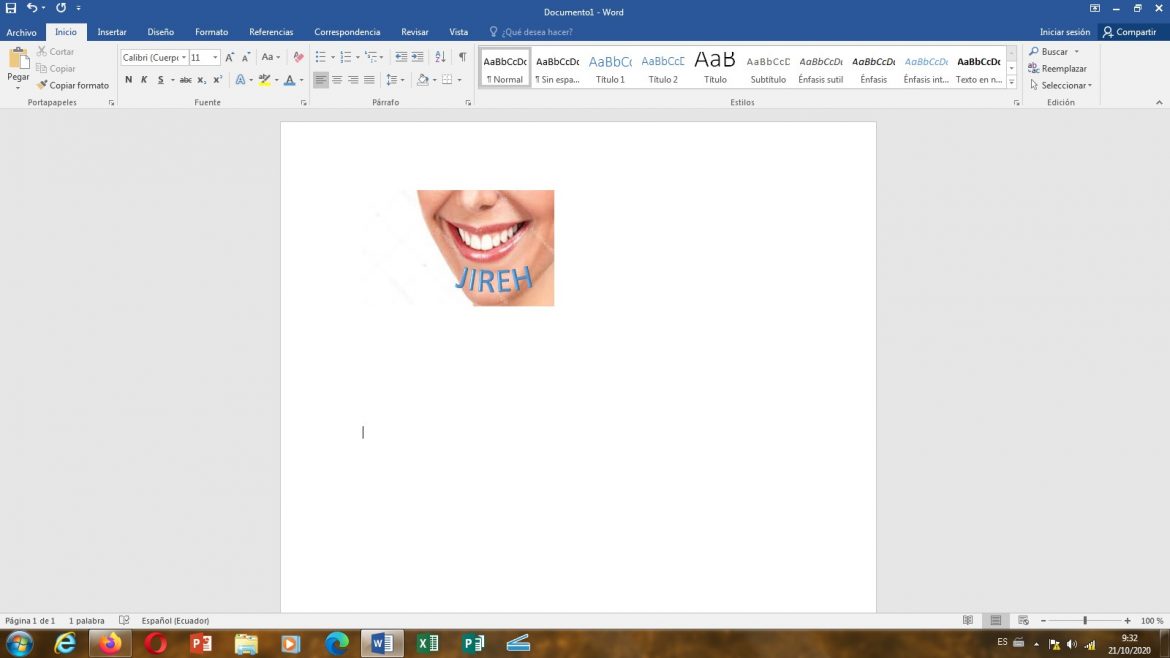The width and height of the screenshot is (1170, 658).
Task: Click the Reemplazar button
Action: click(1058, 68)
